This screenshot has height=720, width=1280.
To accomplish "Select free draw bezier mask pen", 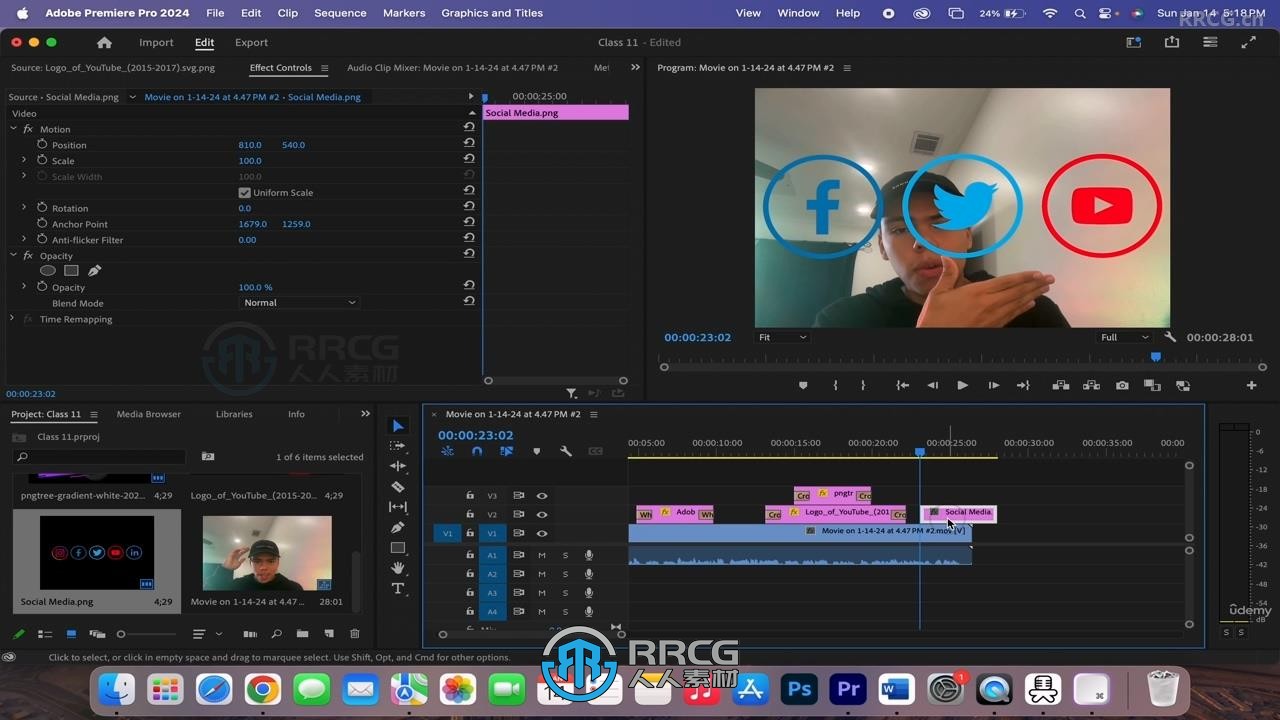I will click(x=95, y=271).
